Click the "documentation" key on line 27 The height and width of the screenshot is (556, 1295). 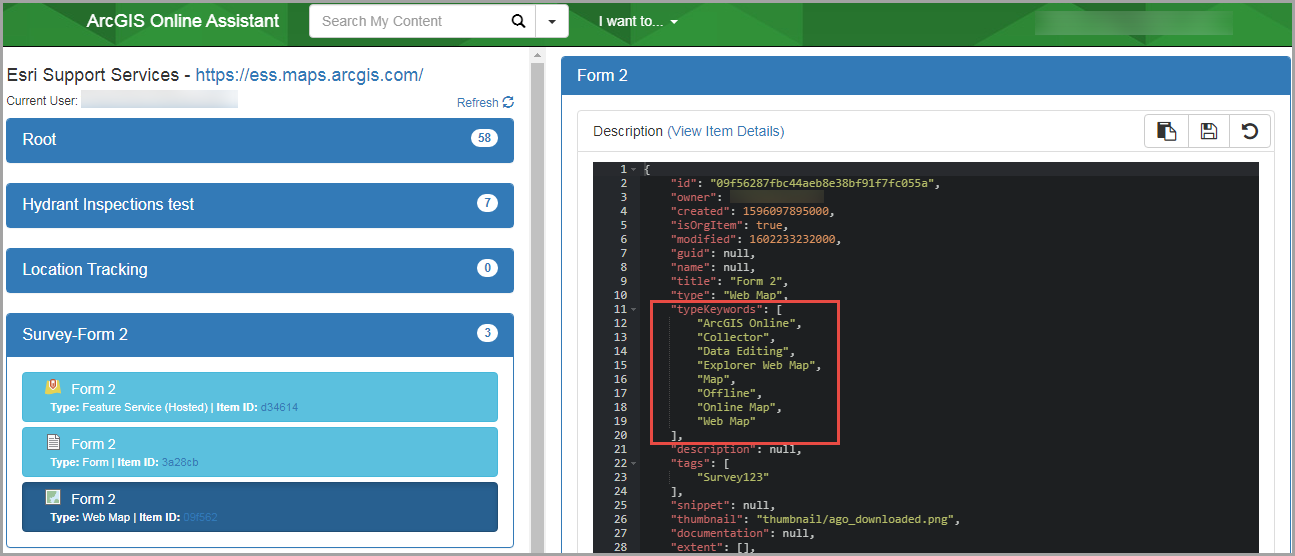tap(719, 533)
